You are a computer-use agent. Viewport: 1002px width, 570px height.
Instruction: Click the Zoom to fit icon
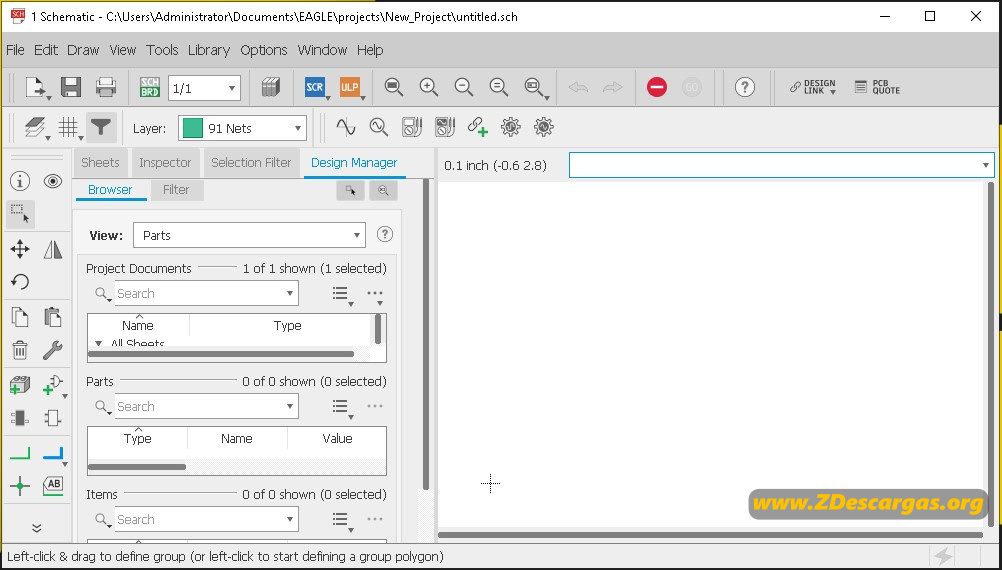coord(394,87)
